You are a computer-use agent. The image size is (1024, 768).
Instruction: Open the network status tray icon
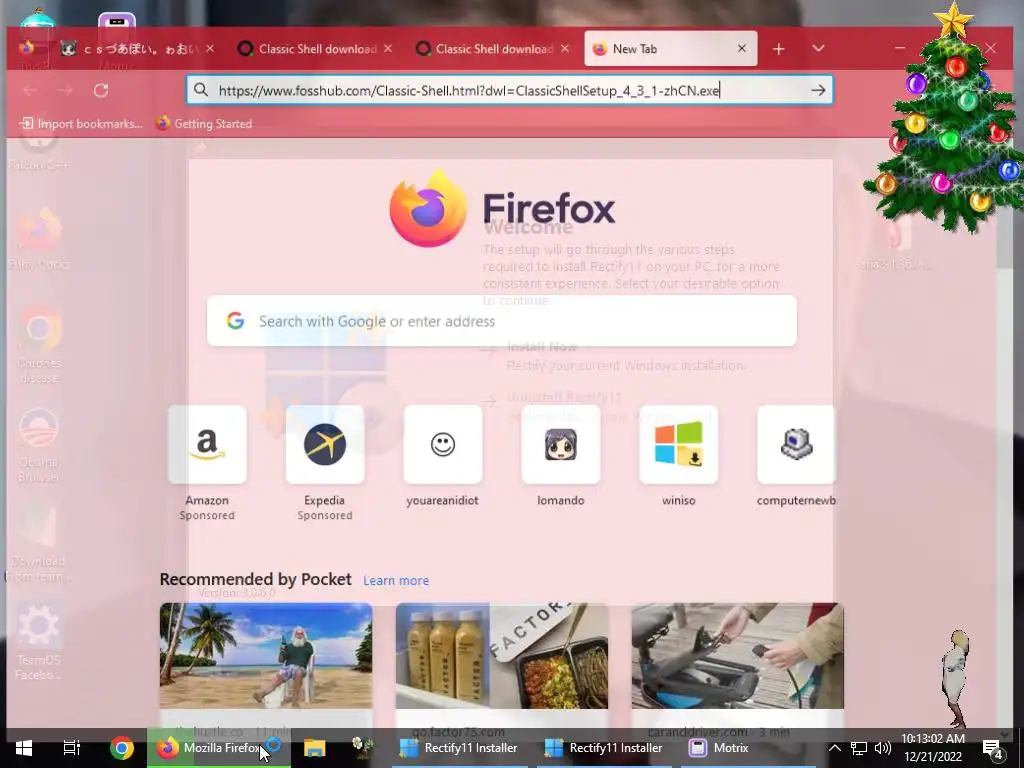pos(859,748)
